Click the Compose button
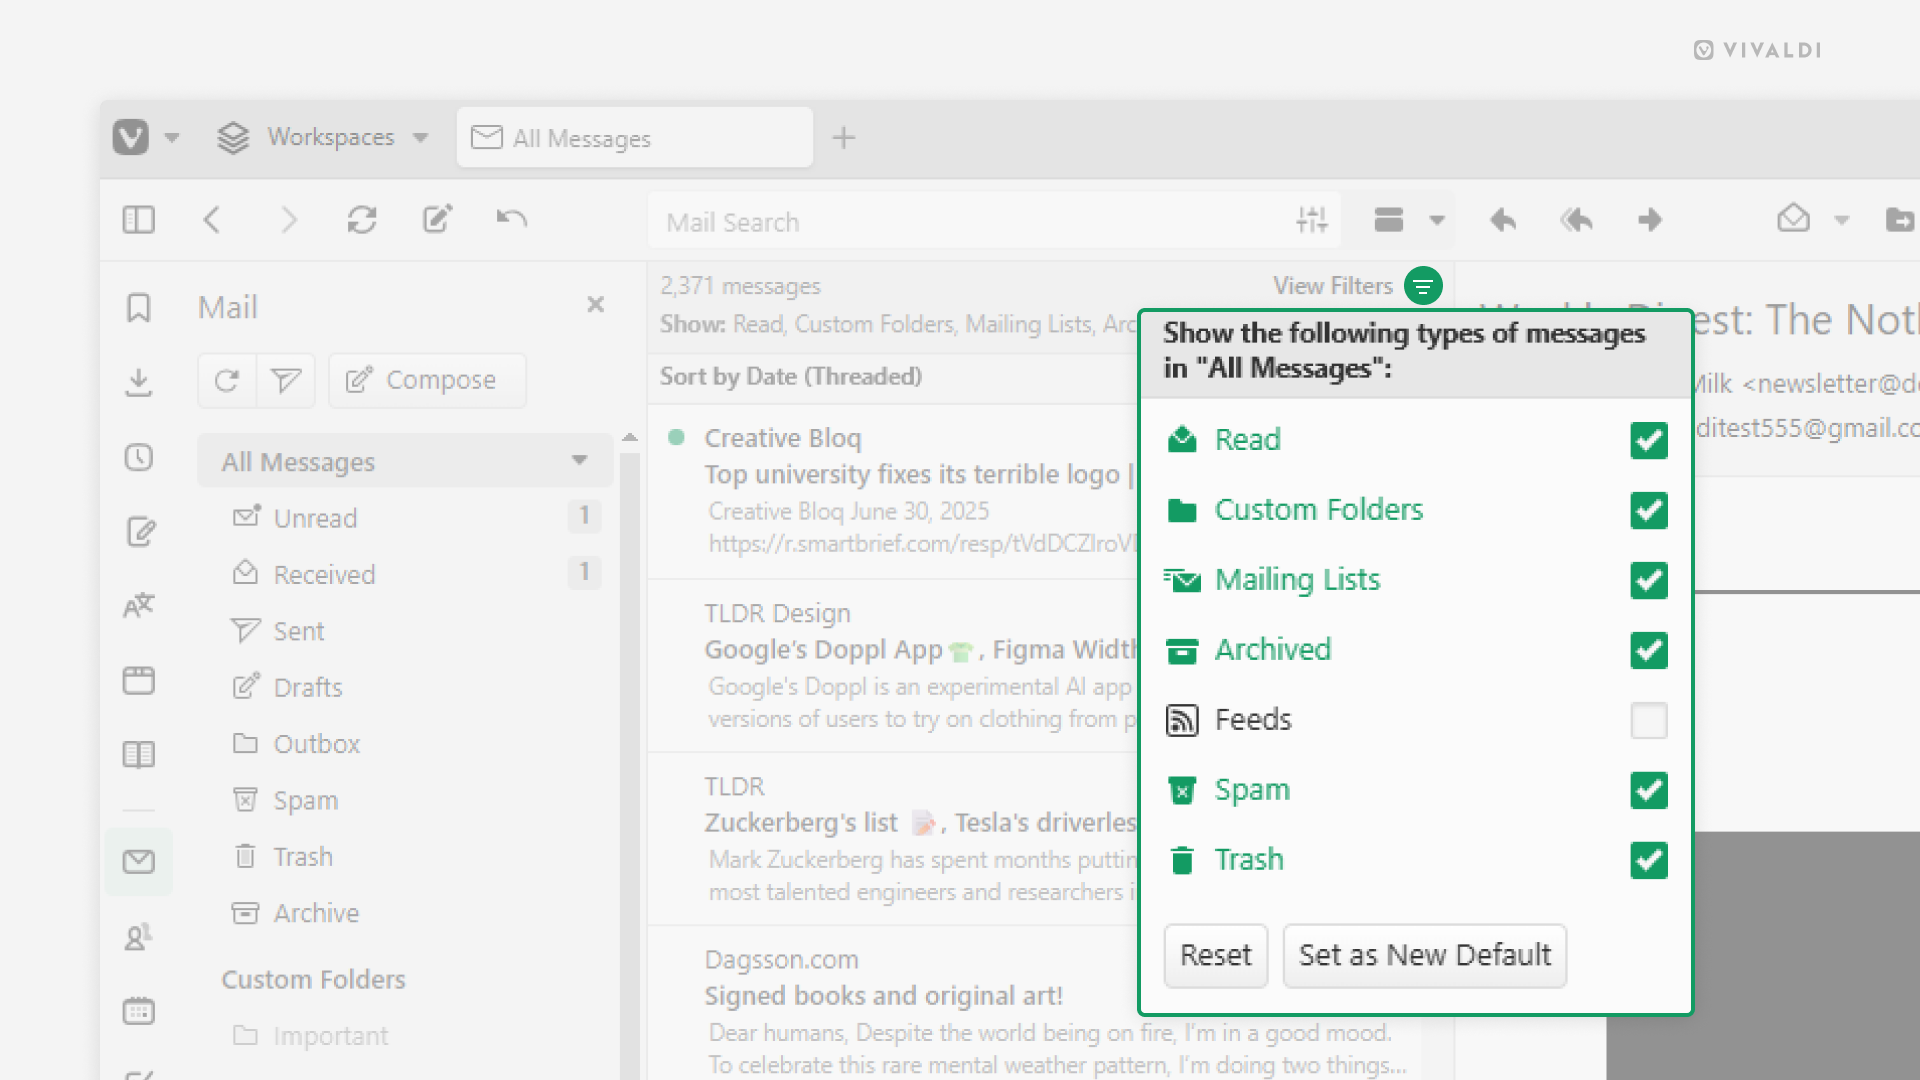Image resolution: width=1920 pixels, height=1080 pixels. [427, 381]
